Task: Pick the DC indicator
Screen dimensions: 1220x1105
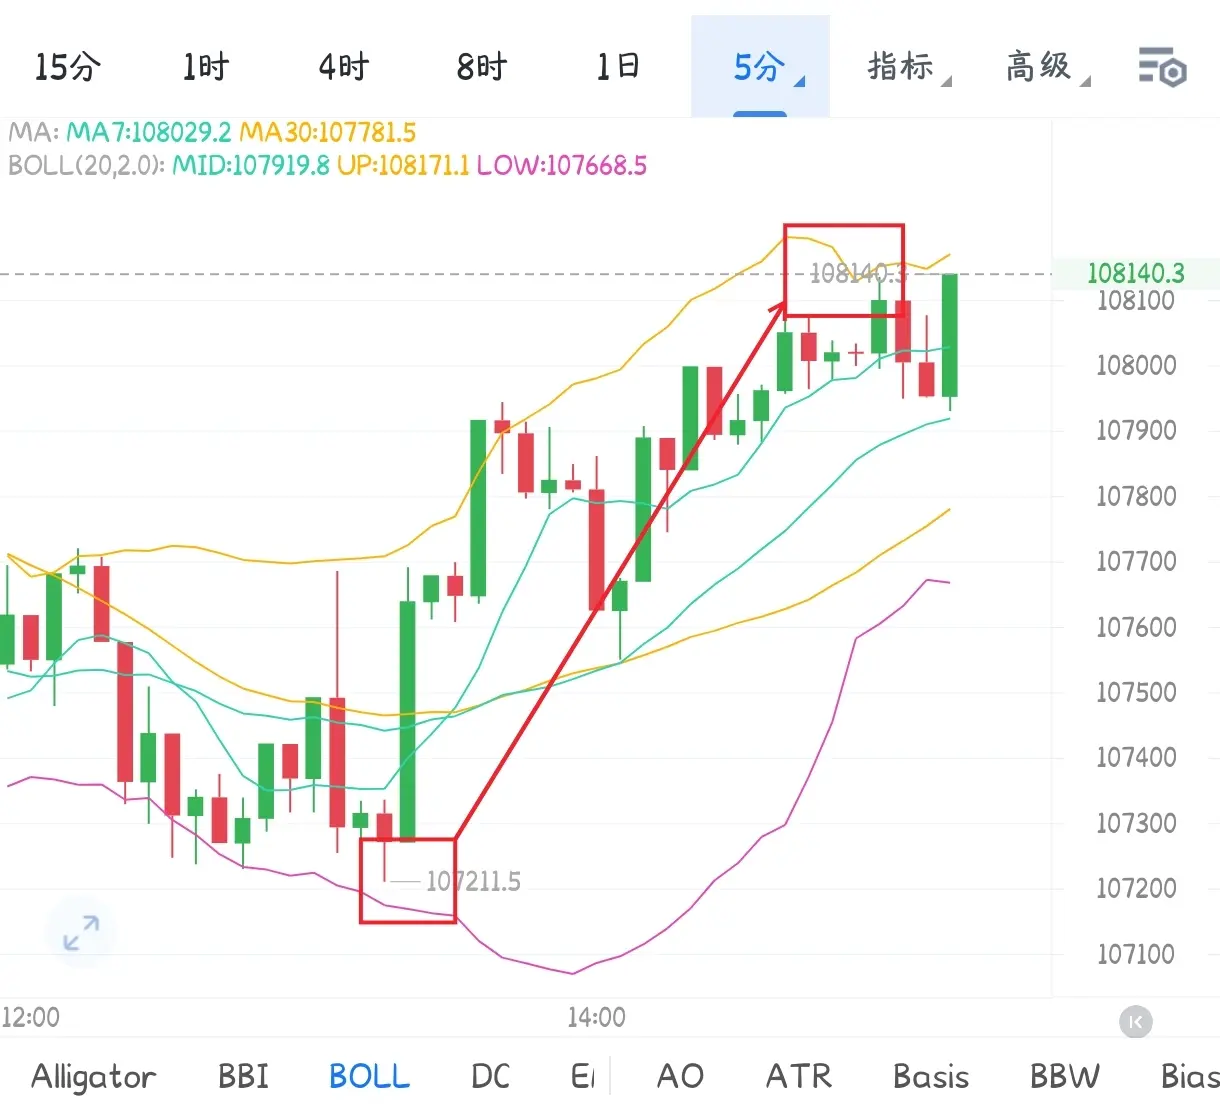Action: coord(490,1077)
